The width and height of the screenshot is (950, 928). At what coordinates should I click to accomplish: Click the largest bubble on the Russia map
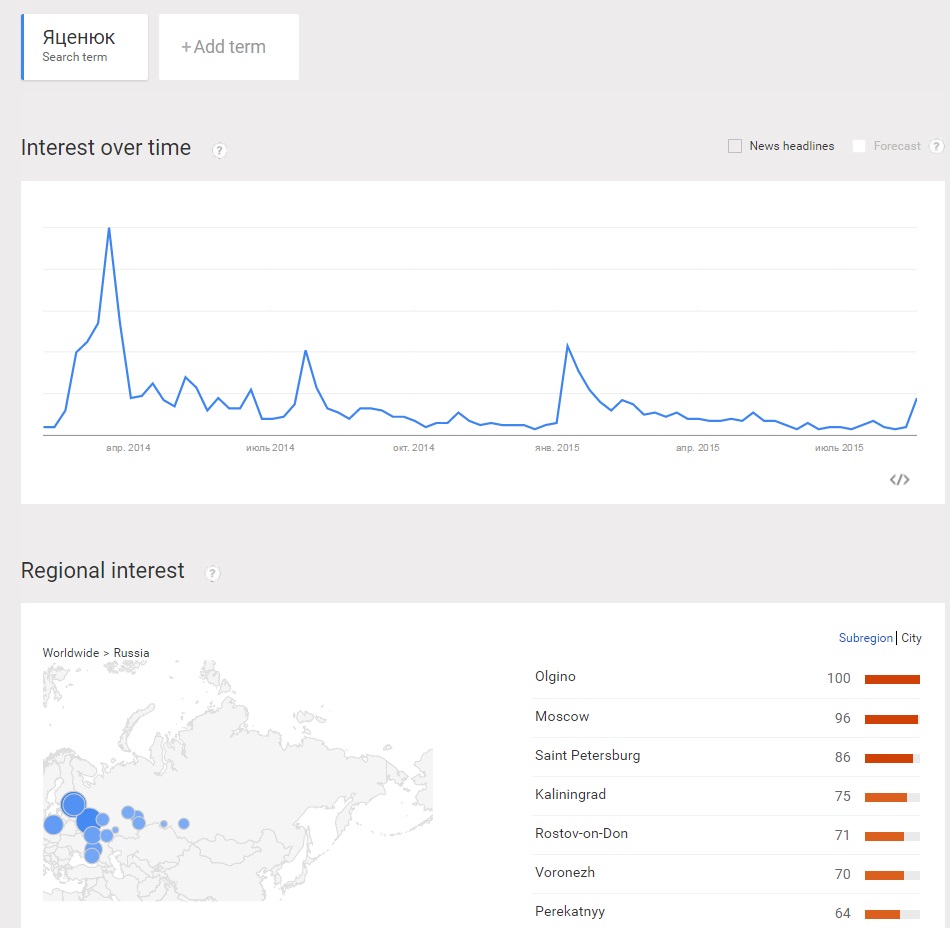pos(73,804)
